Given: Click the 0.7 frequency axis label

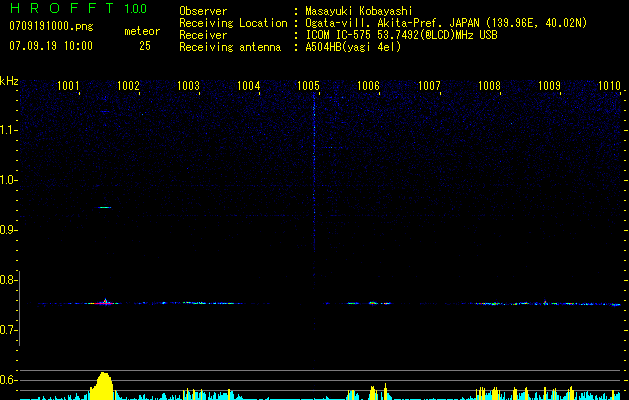Looking at the screenshot, I should [x=8, y=330].
